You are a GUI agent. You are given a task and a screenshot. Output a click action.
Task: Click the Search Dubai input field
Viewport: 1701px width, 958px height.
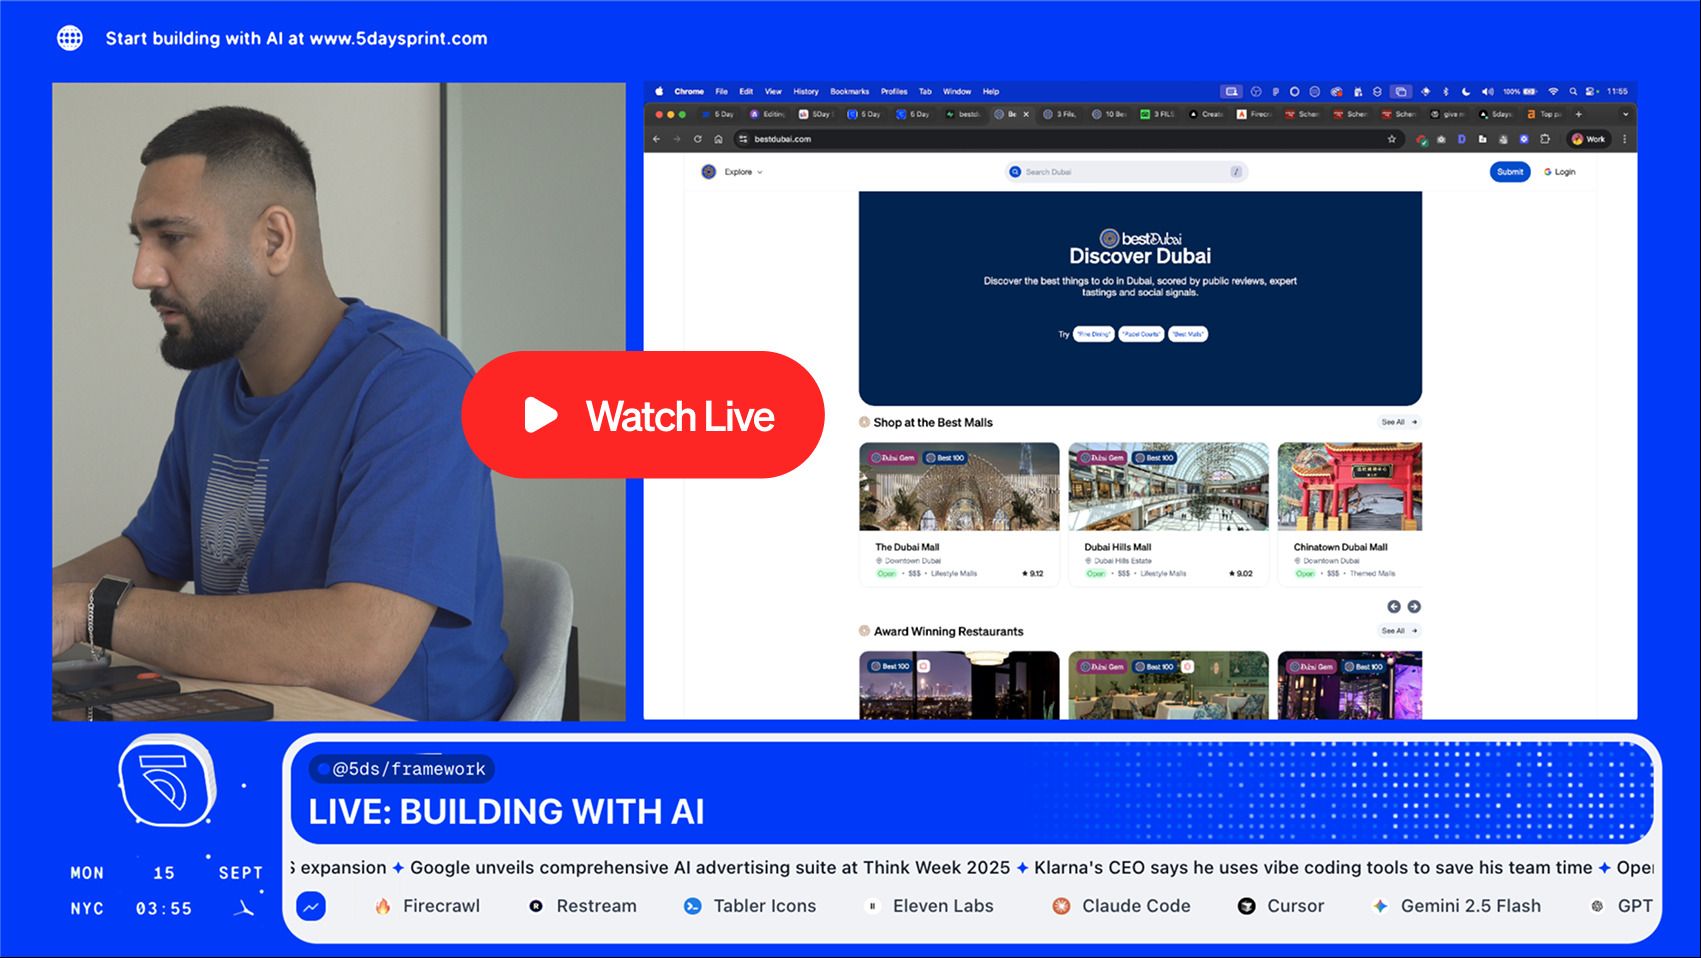pos(1126,172)
